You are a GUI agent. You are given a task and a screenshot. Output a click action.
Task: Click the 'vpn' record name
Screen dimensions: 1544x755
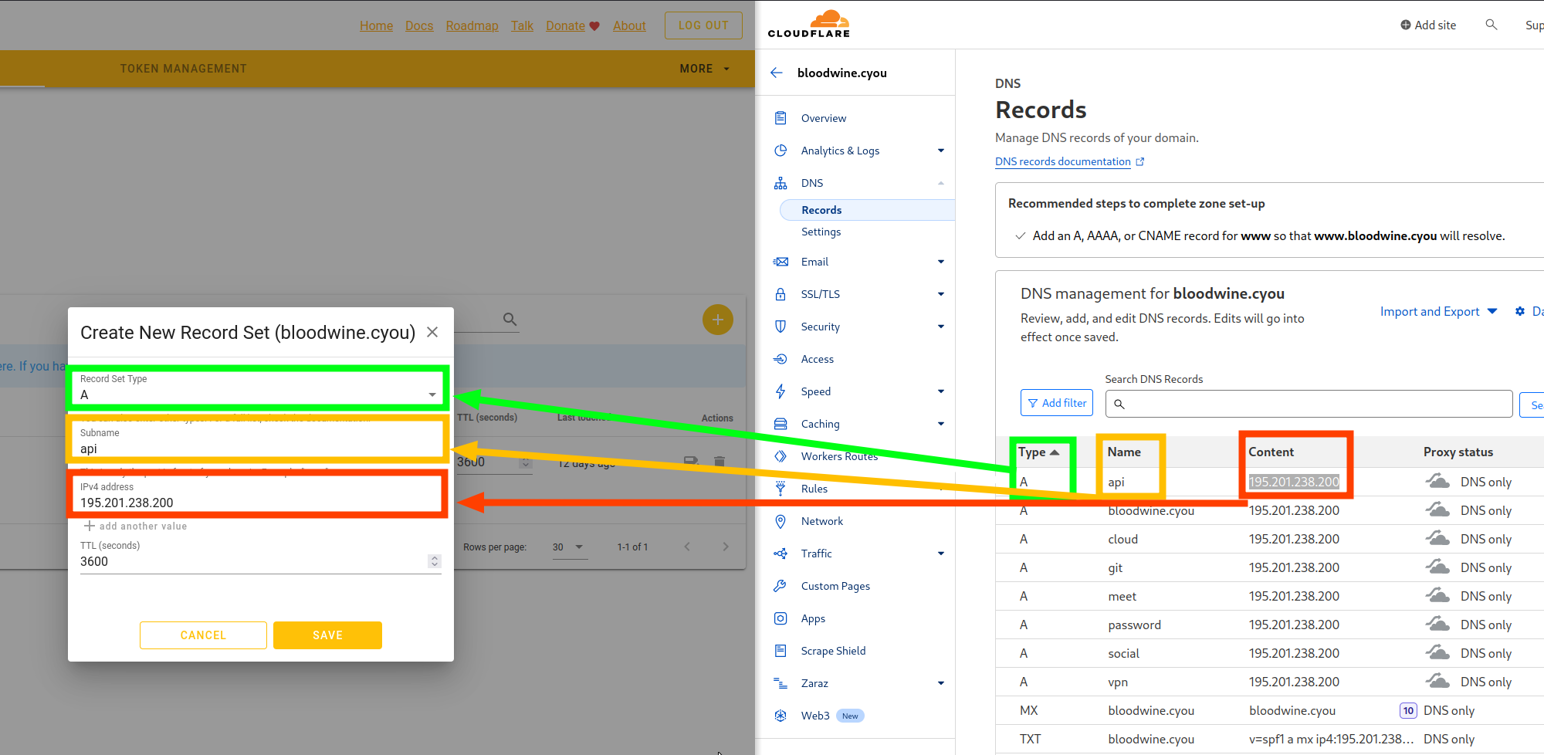coord(1118,682)
